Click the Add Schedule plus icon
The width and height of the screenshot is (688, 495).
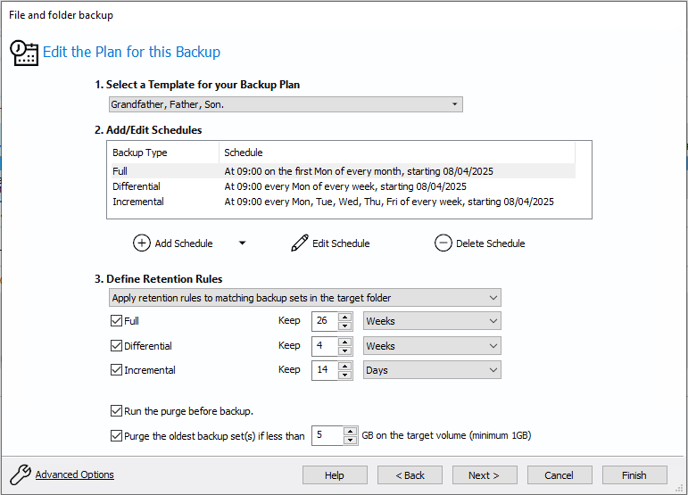pyautogui.click(x=141, y=243)
